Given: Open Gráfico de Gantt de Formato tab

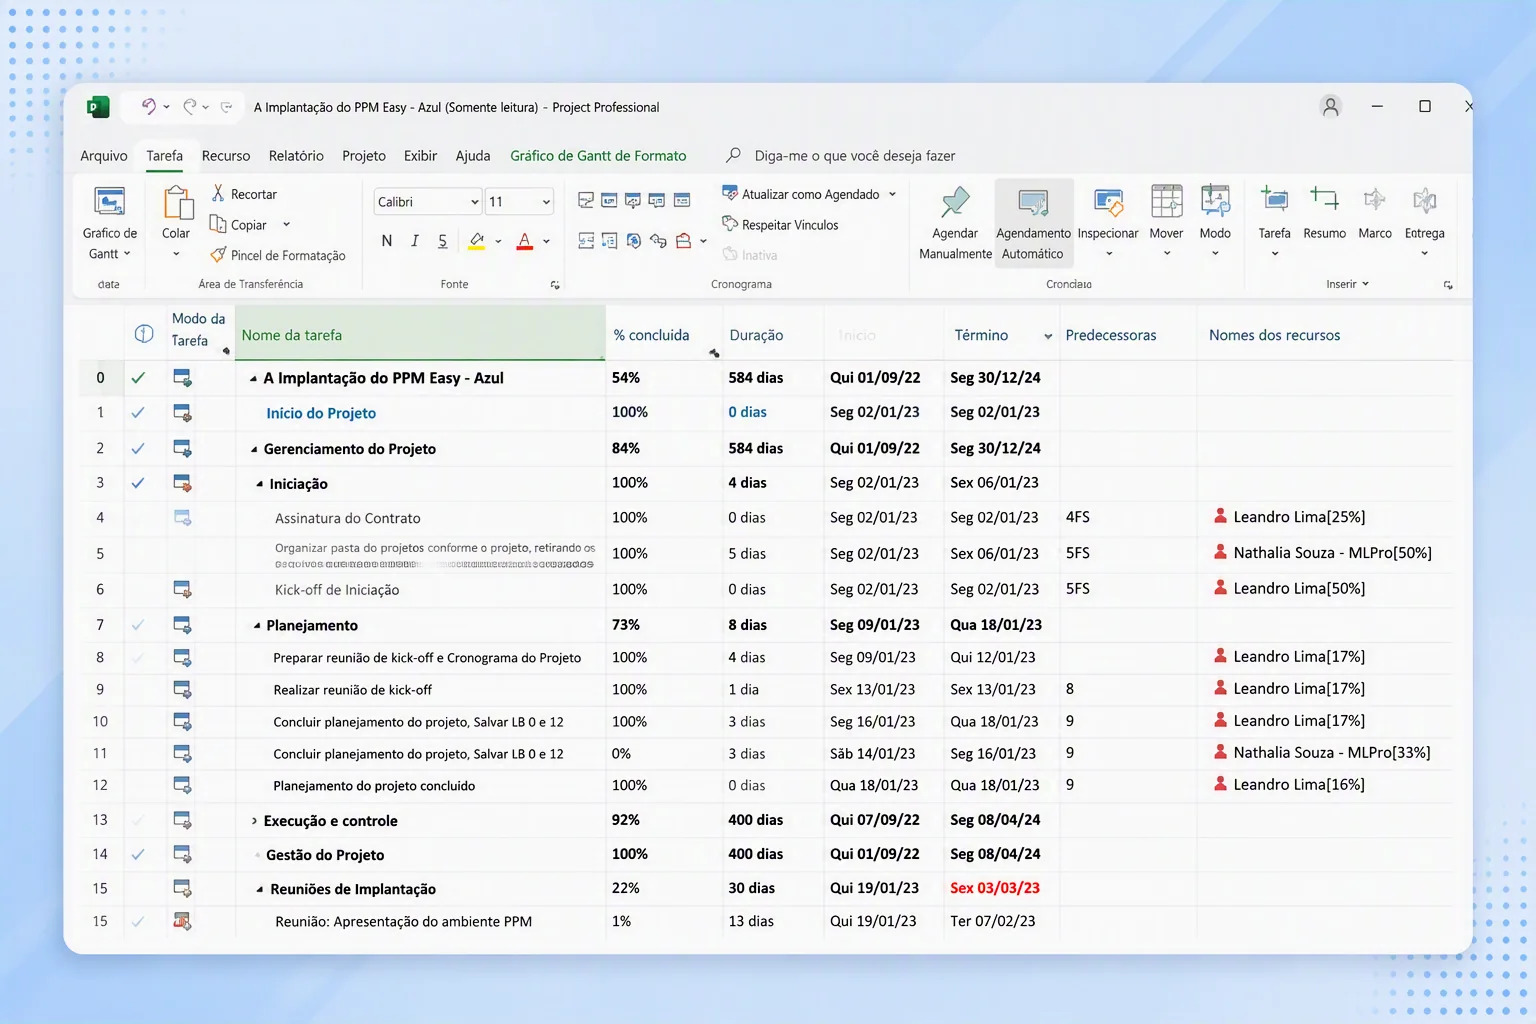Looking at the screenshot, I should (598, 155).
